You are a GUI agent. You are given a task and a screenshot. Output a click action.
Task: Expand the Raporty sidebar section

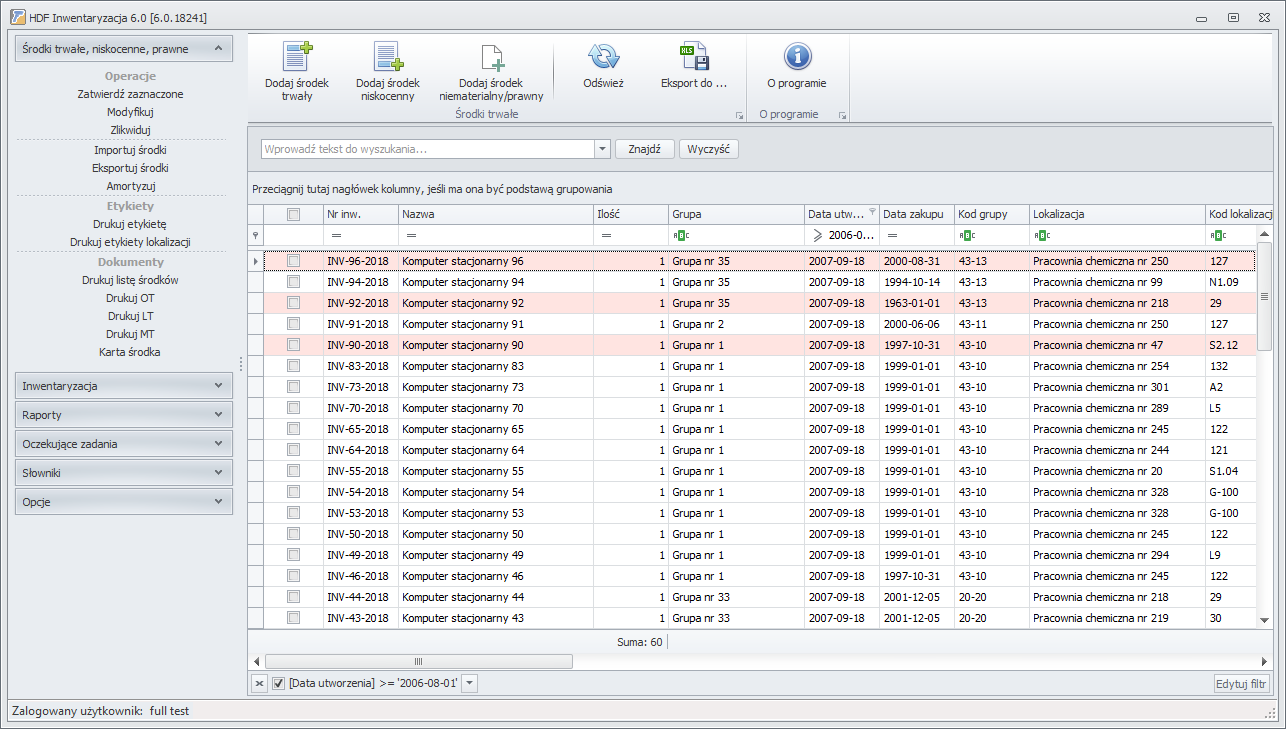tap(124, 414)
